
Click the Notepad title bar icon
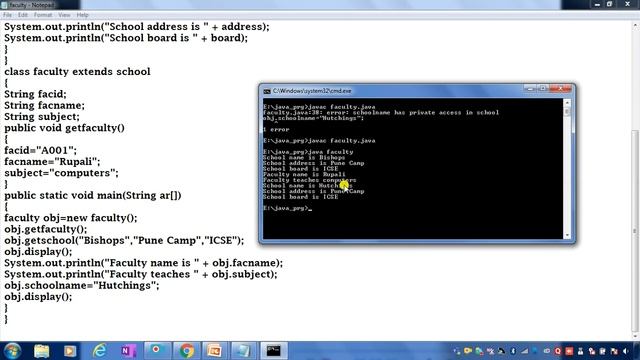click(x=4, y=5)
